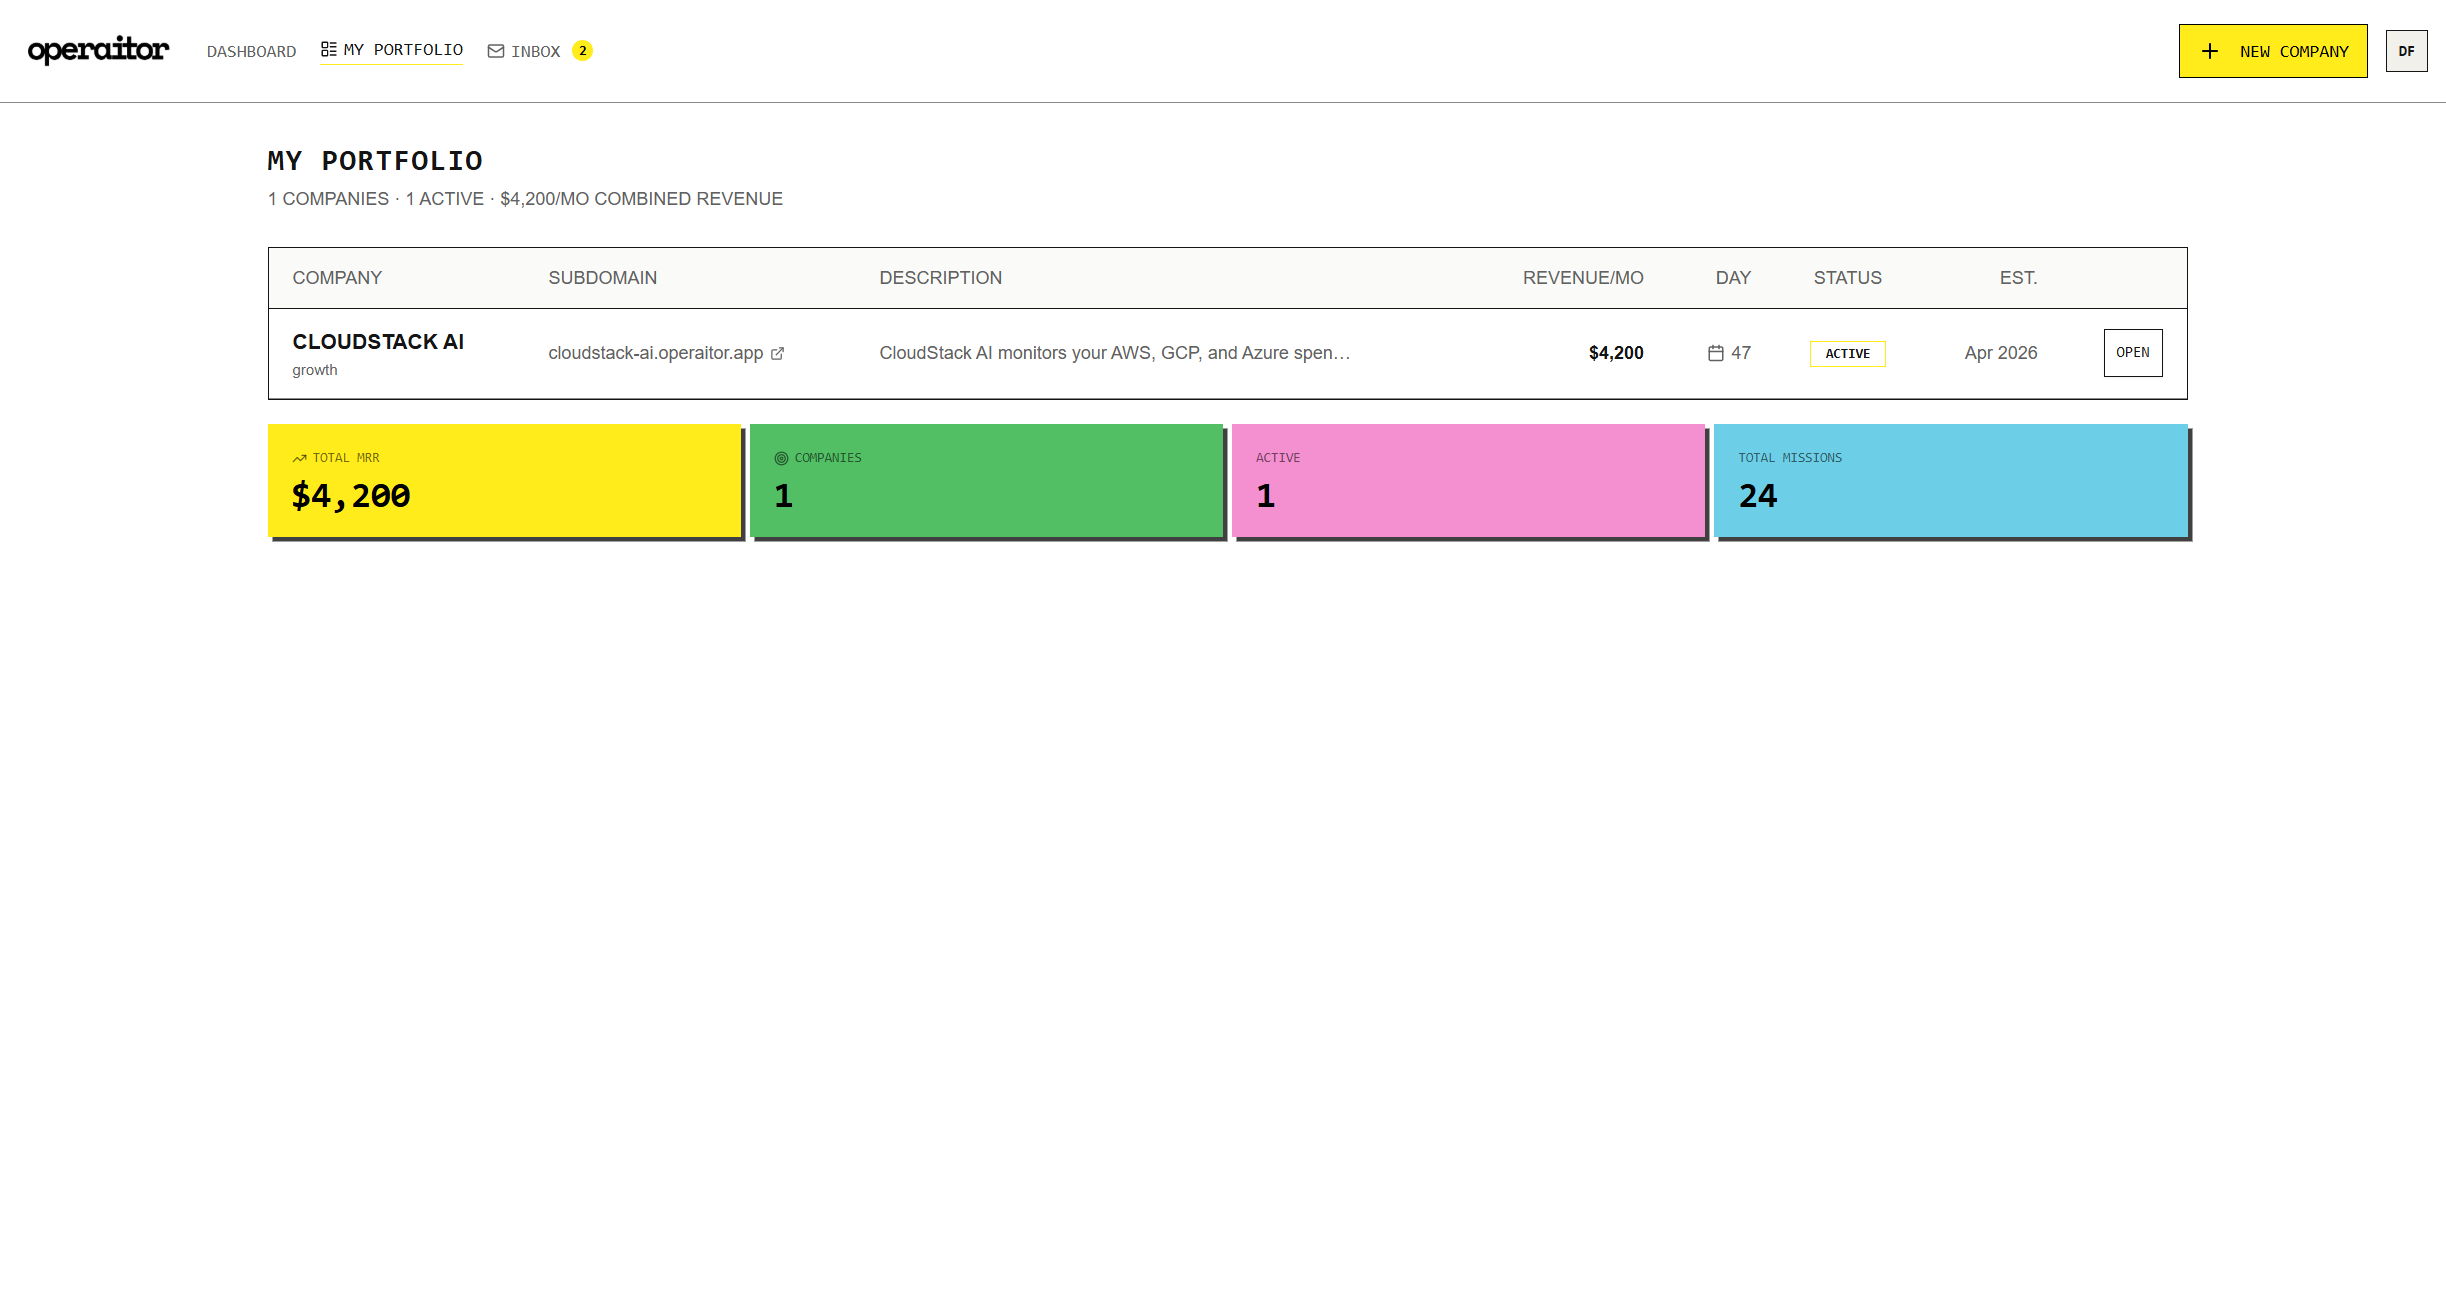Click the yellow Total MRR card
2446x1306 pixels.
click(504, 481)
